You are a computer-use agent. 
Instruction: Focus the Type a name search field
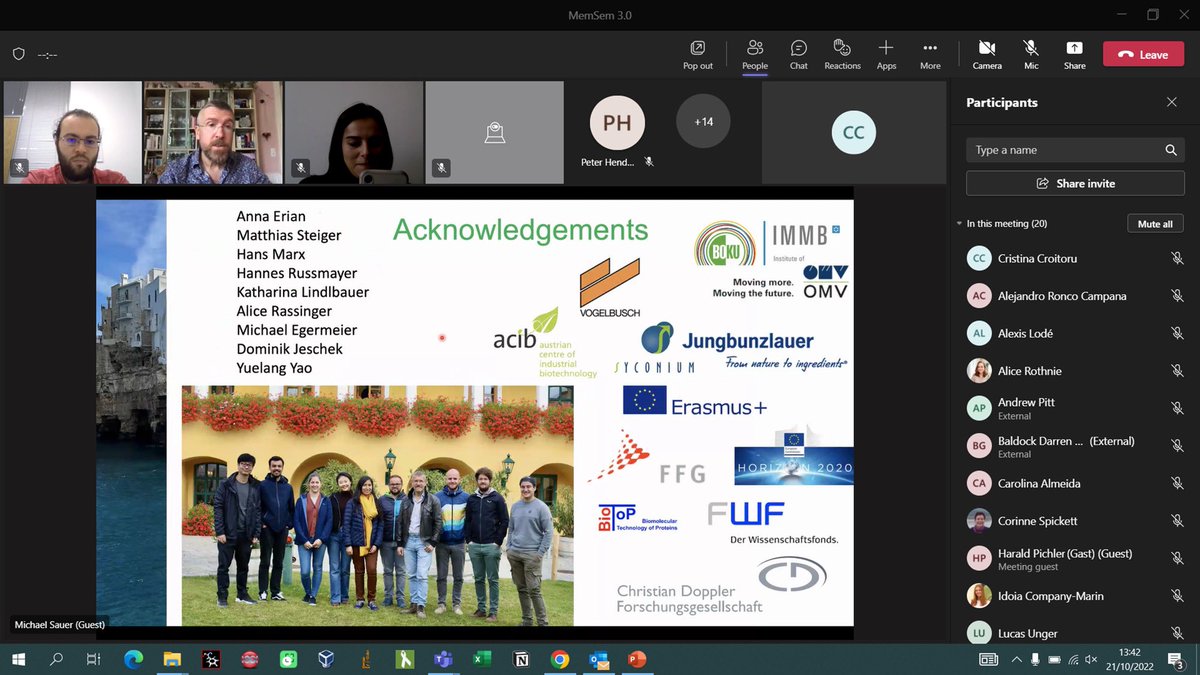click(x=1075, y=150)
